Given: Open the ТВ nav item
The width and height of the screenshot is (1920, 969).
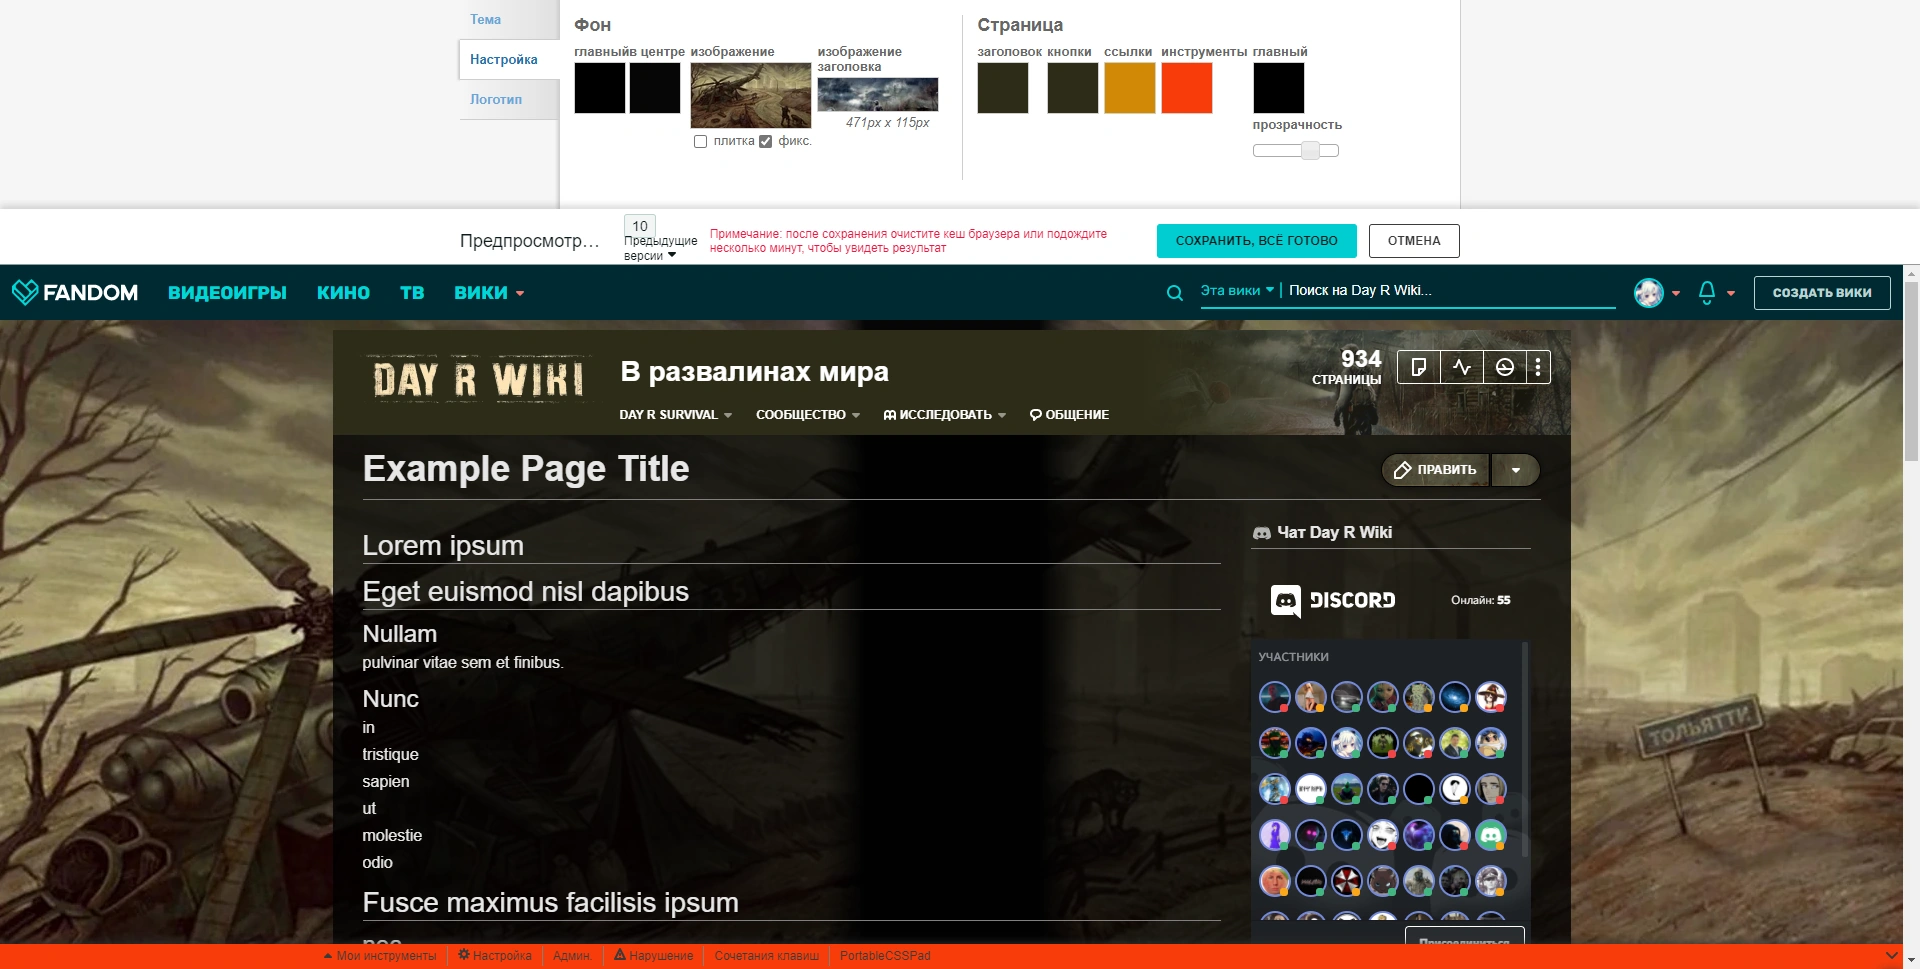Looking at the screenshot, I should coord(412,293).
